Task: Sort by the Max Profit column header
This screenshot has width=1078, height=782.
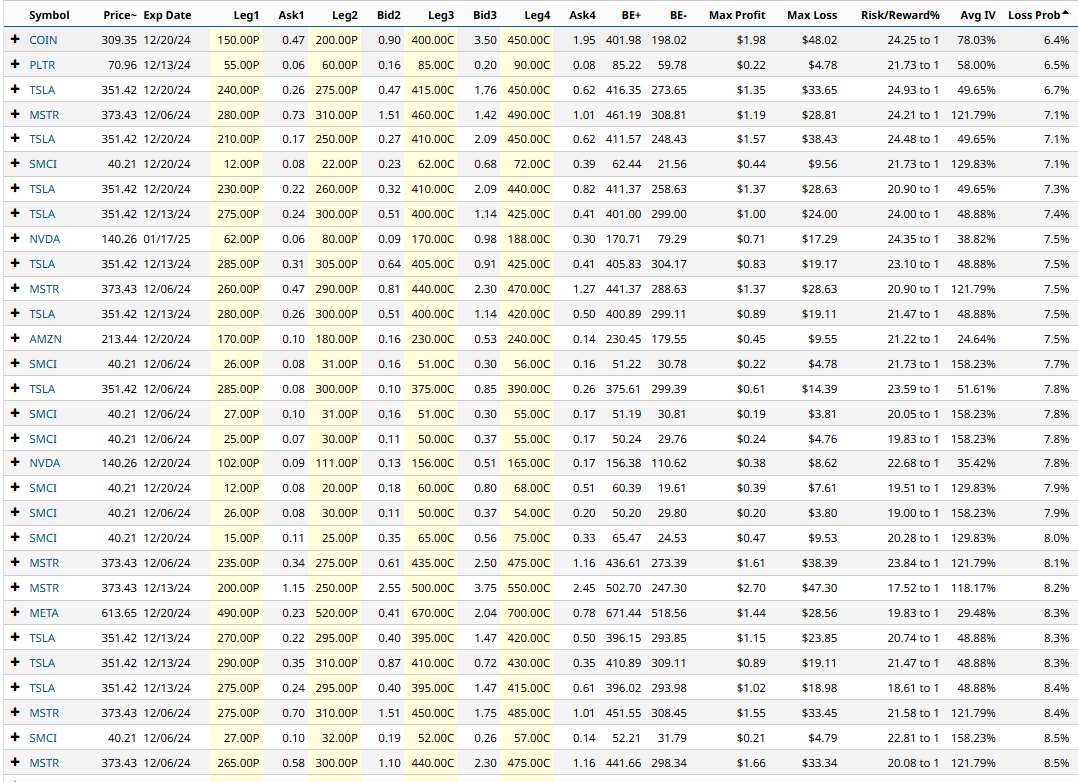Action: 737,15
